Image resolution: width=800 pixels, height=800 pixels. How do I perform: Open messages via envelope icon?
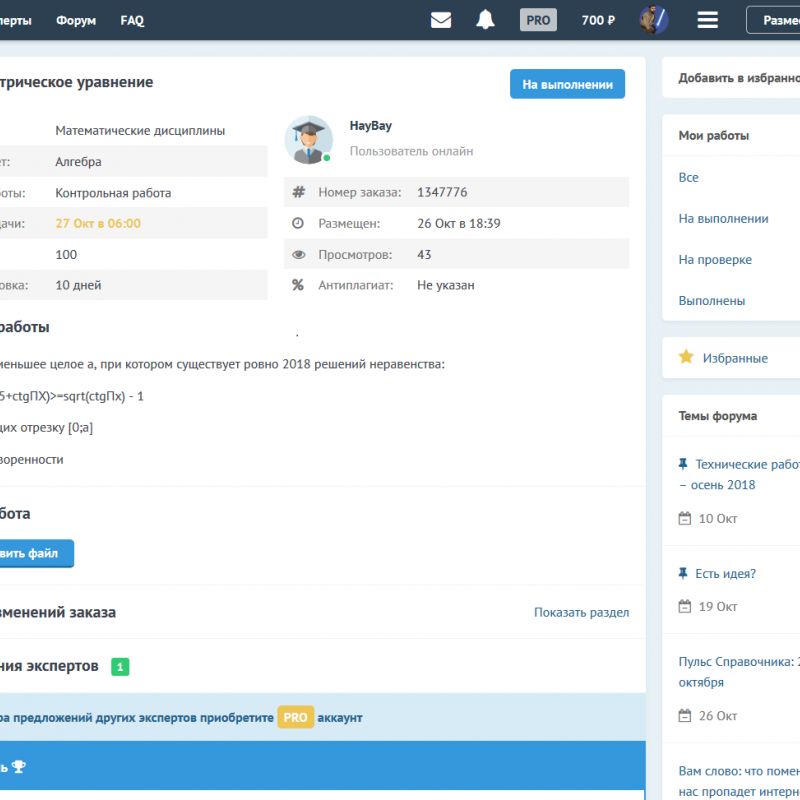[x=441, y=20]
